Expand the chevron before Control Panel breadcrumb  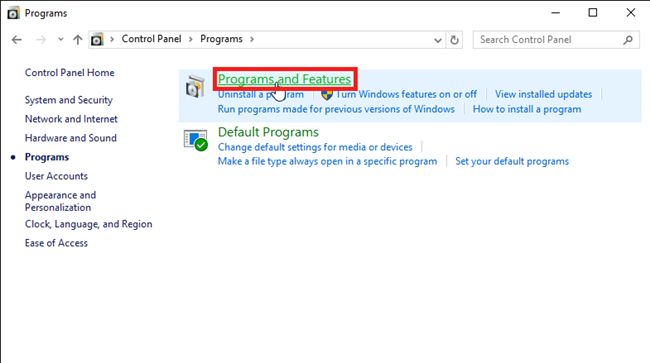(112, 39)
